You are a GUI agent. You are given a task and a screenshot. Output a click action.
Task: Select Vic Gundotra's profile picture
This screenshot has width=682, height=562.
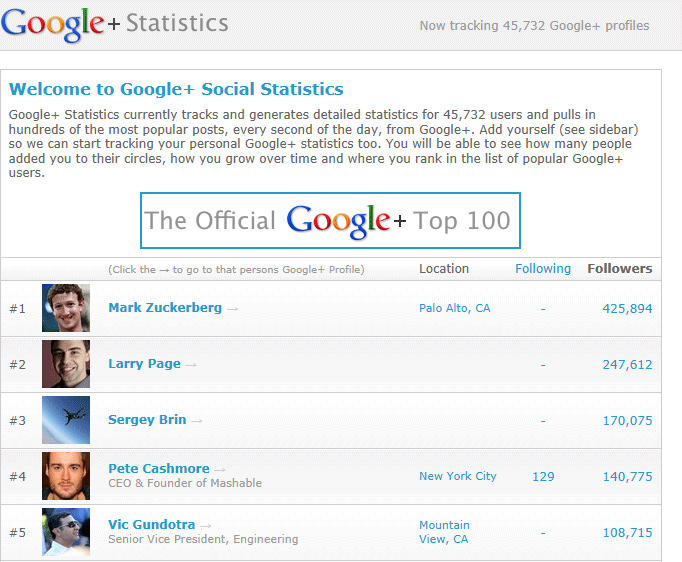(66, 532)
